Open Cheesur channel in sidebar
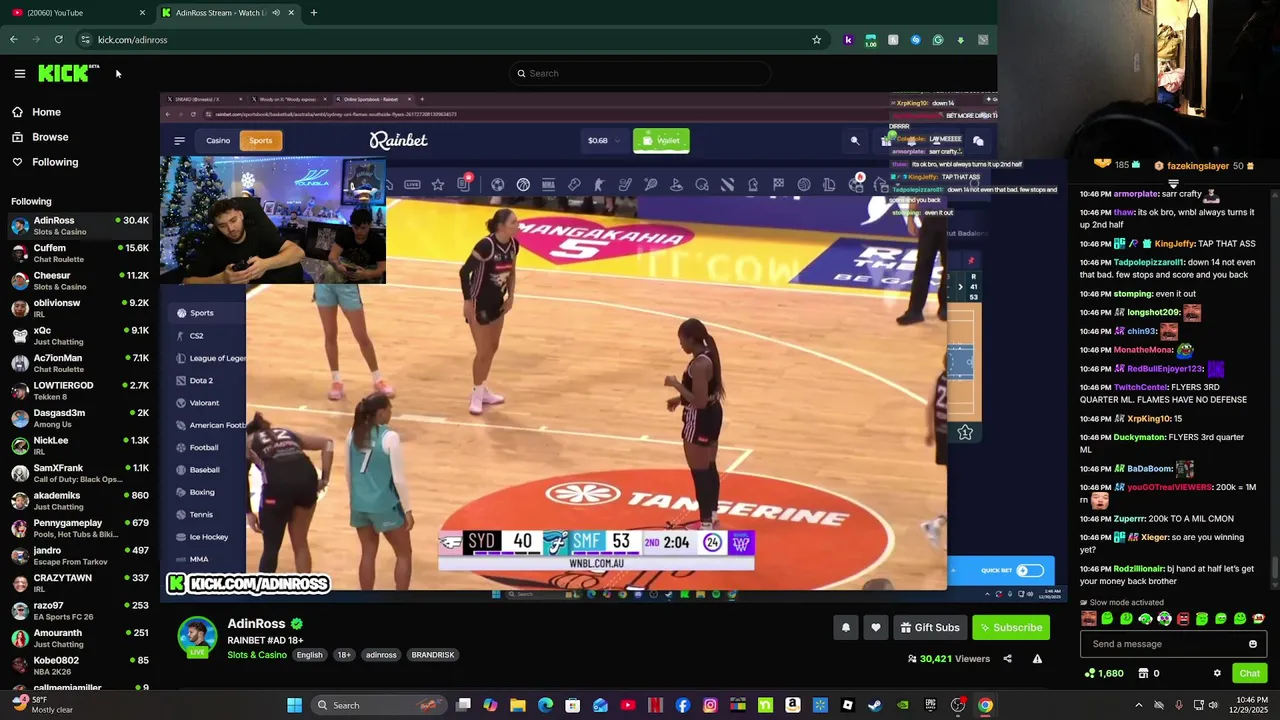 tap(80, 281)
